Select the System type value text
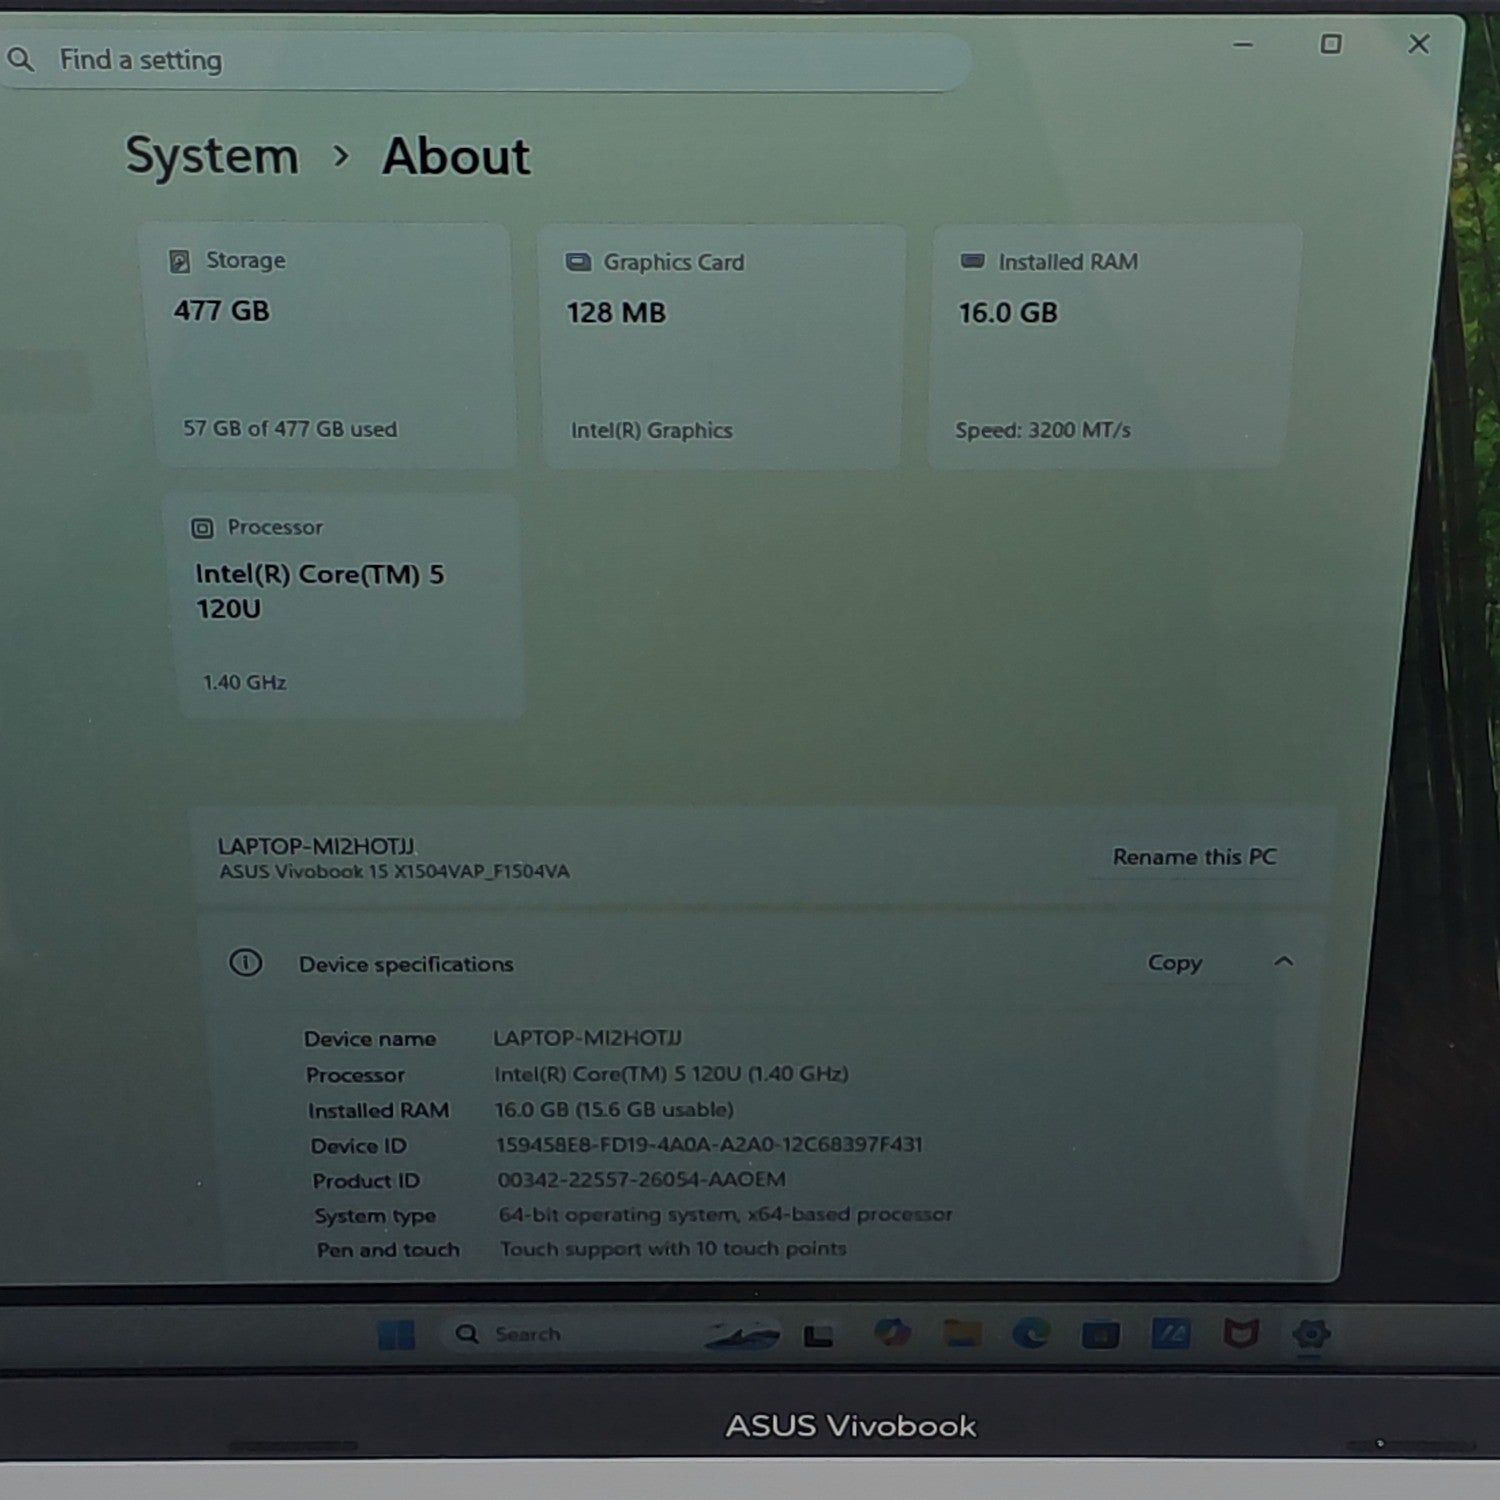 tap(725, 1215)
